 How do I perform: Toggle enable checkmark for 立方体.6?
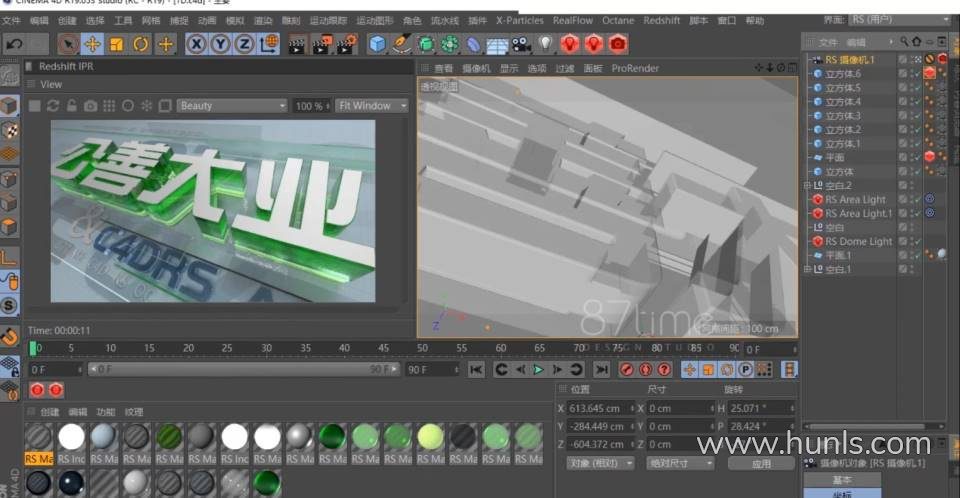pos(917,74)
